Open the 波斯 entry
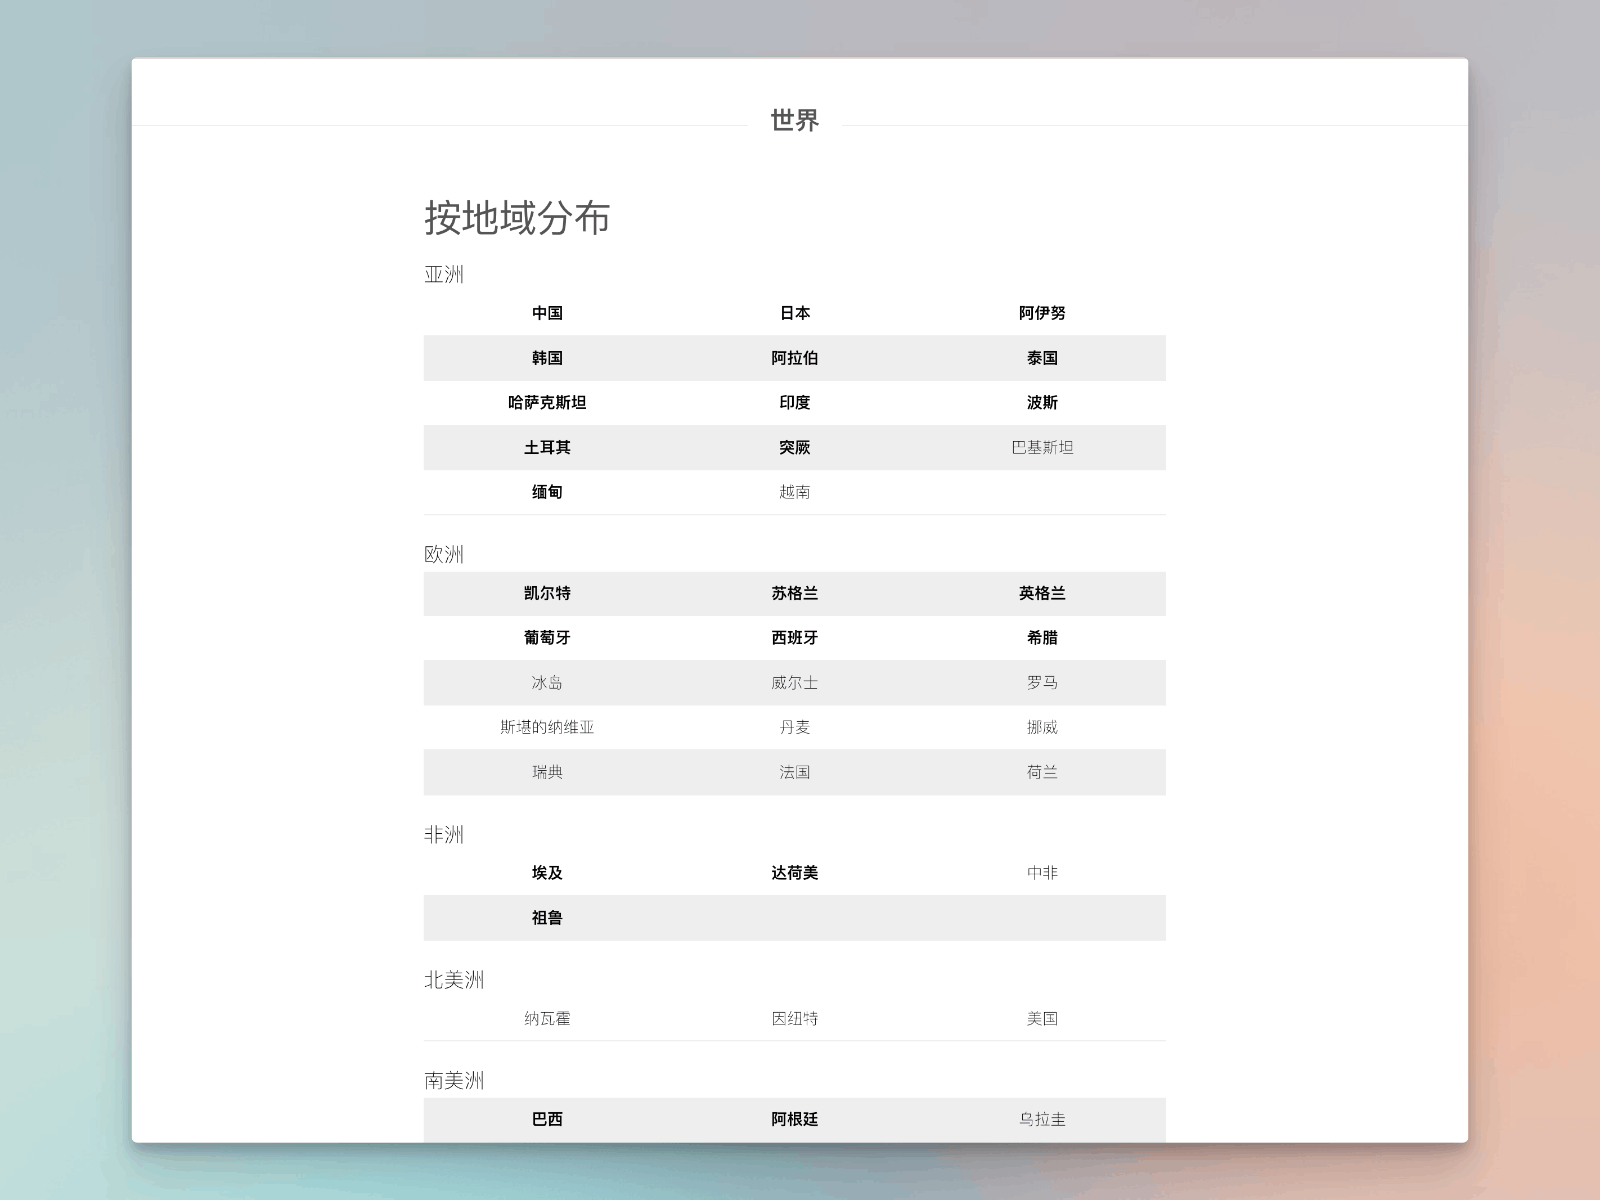This screenshot has width=1600, height=1200. pyautogui.click(x=1042, y=403)
